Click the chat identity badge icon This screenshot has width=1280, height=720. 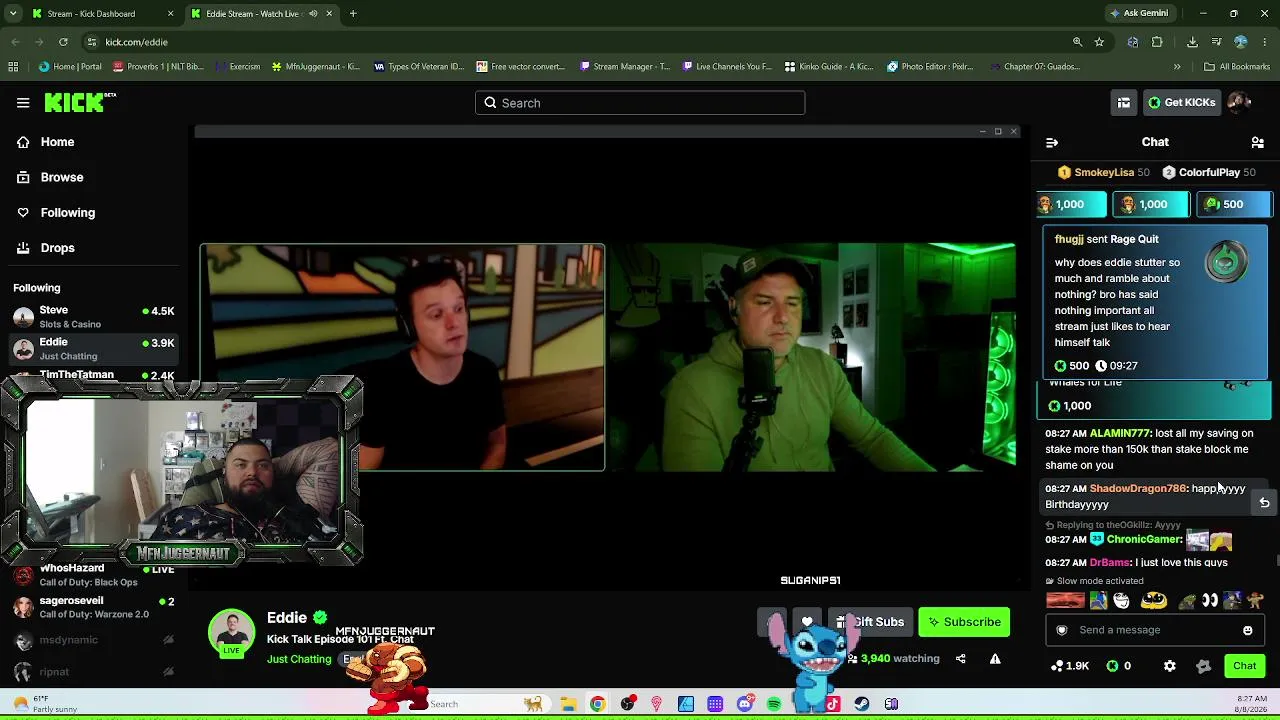click(x=1062, y=630)
